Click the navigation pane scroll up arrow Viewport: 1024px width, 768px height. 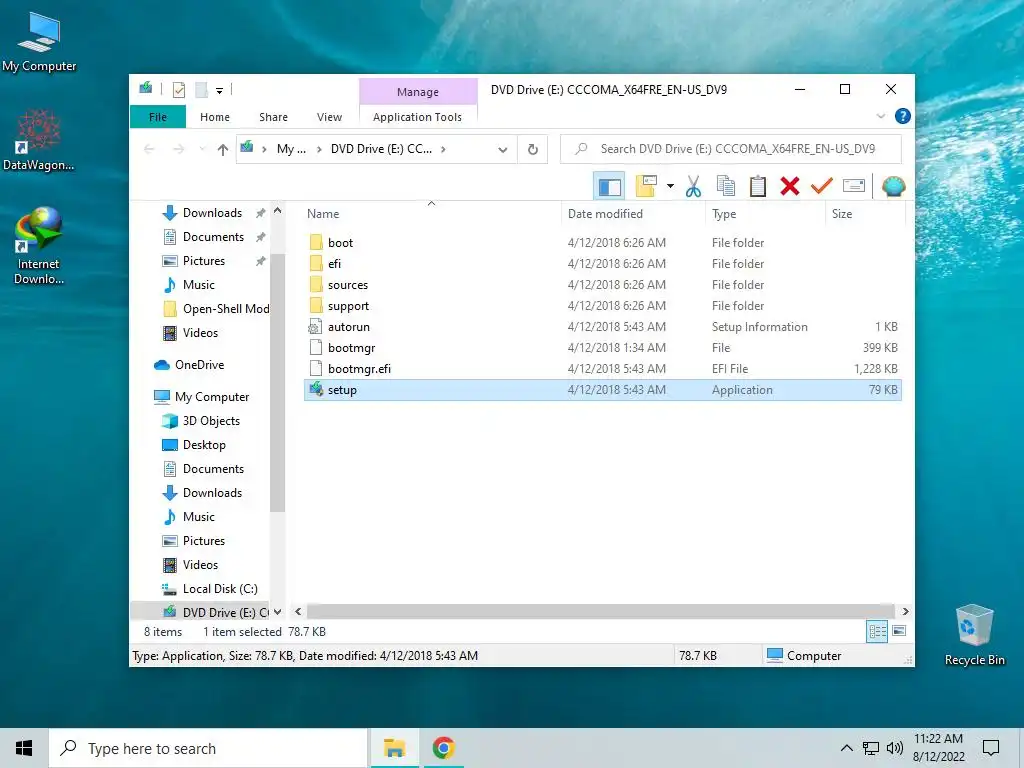tap(278, 211)
